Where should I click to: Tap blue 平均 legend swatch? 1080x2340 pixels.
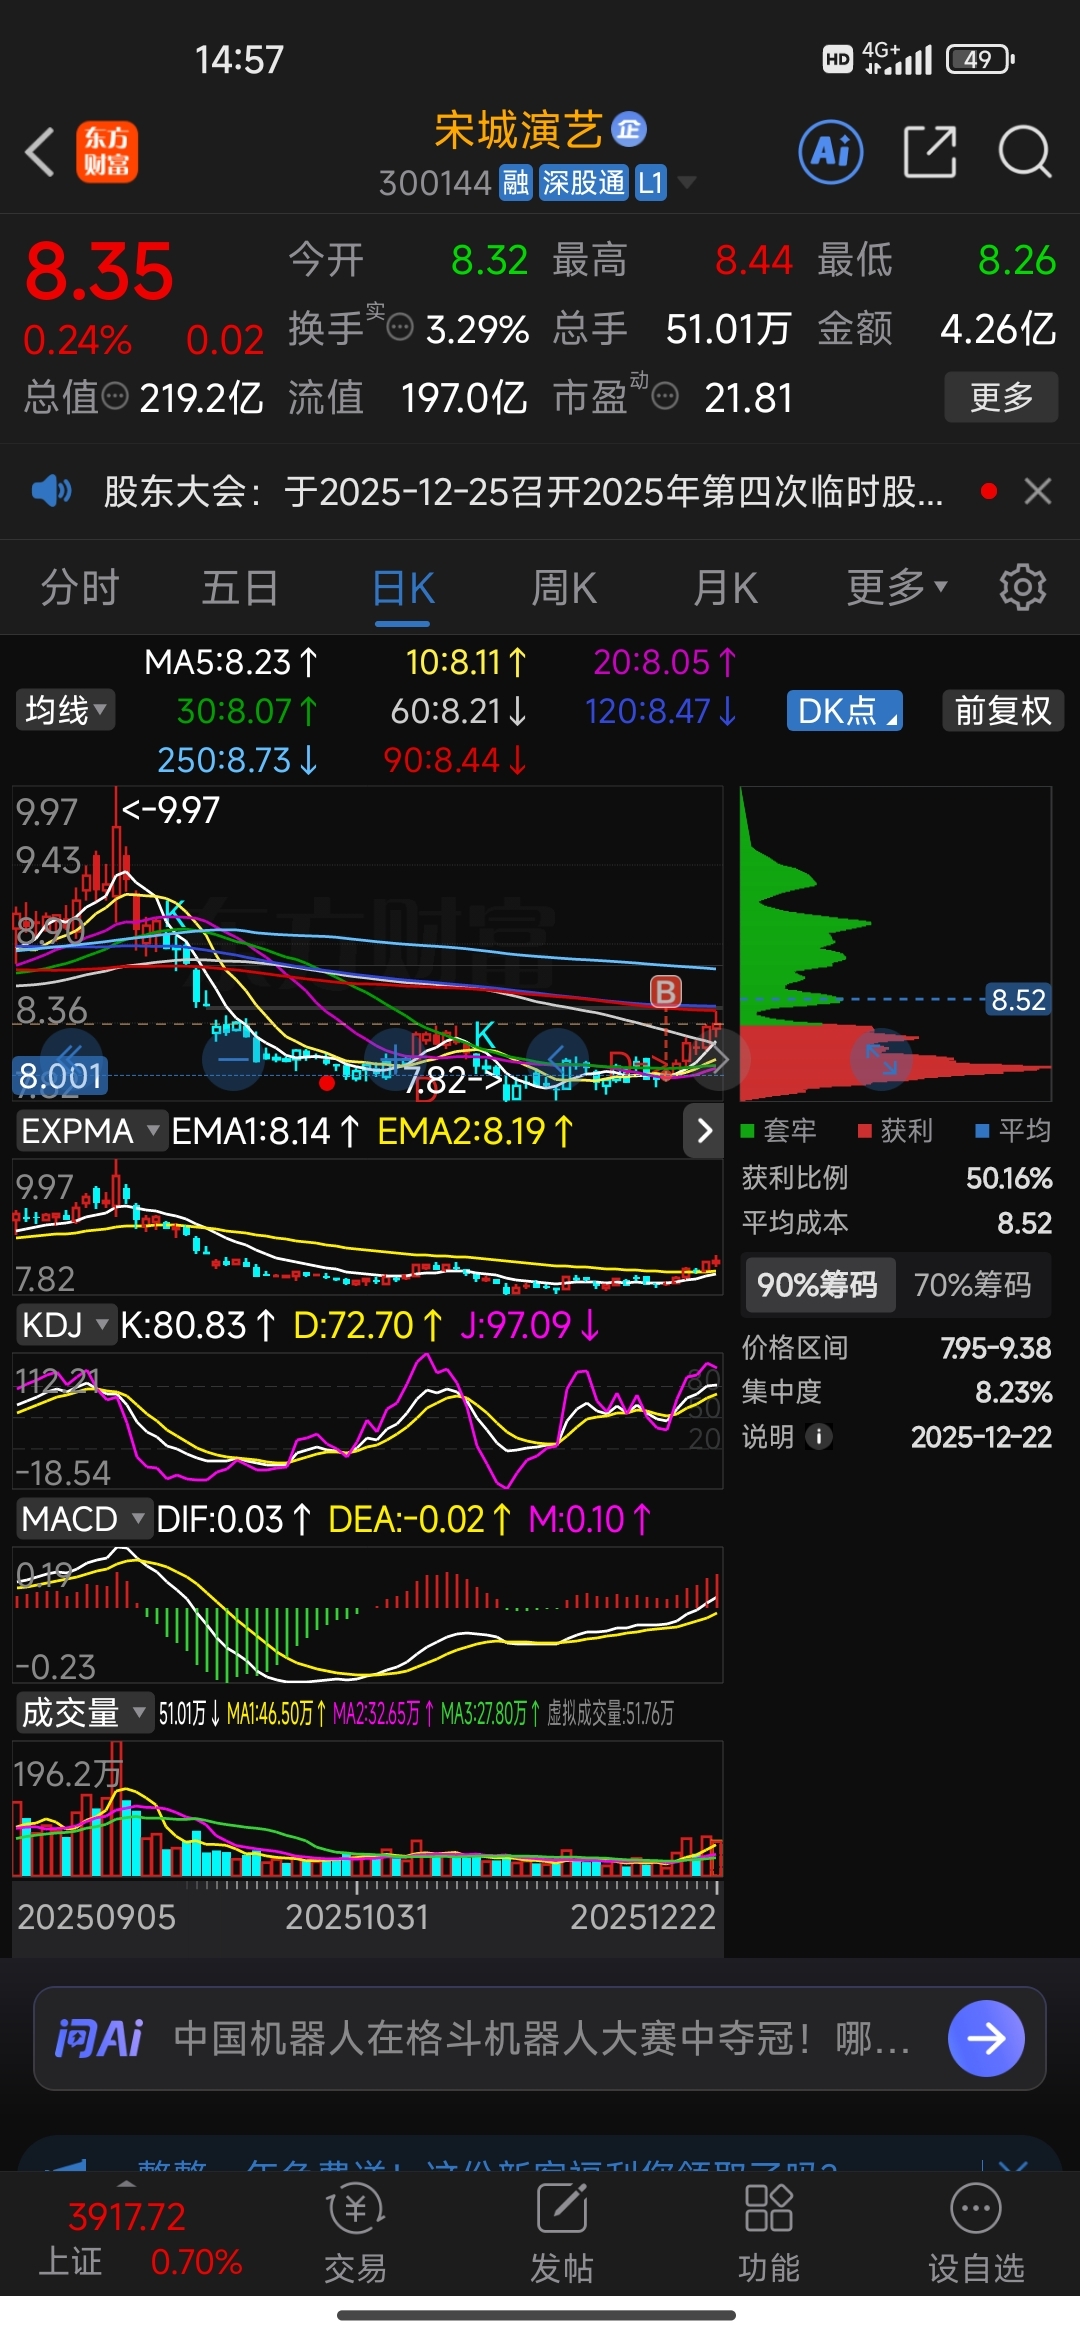click(x=982, y=1131)
